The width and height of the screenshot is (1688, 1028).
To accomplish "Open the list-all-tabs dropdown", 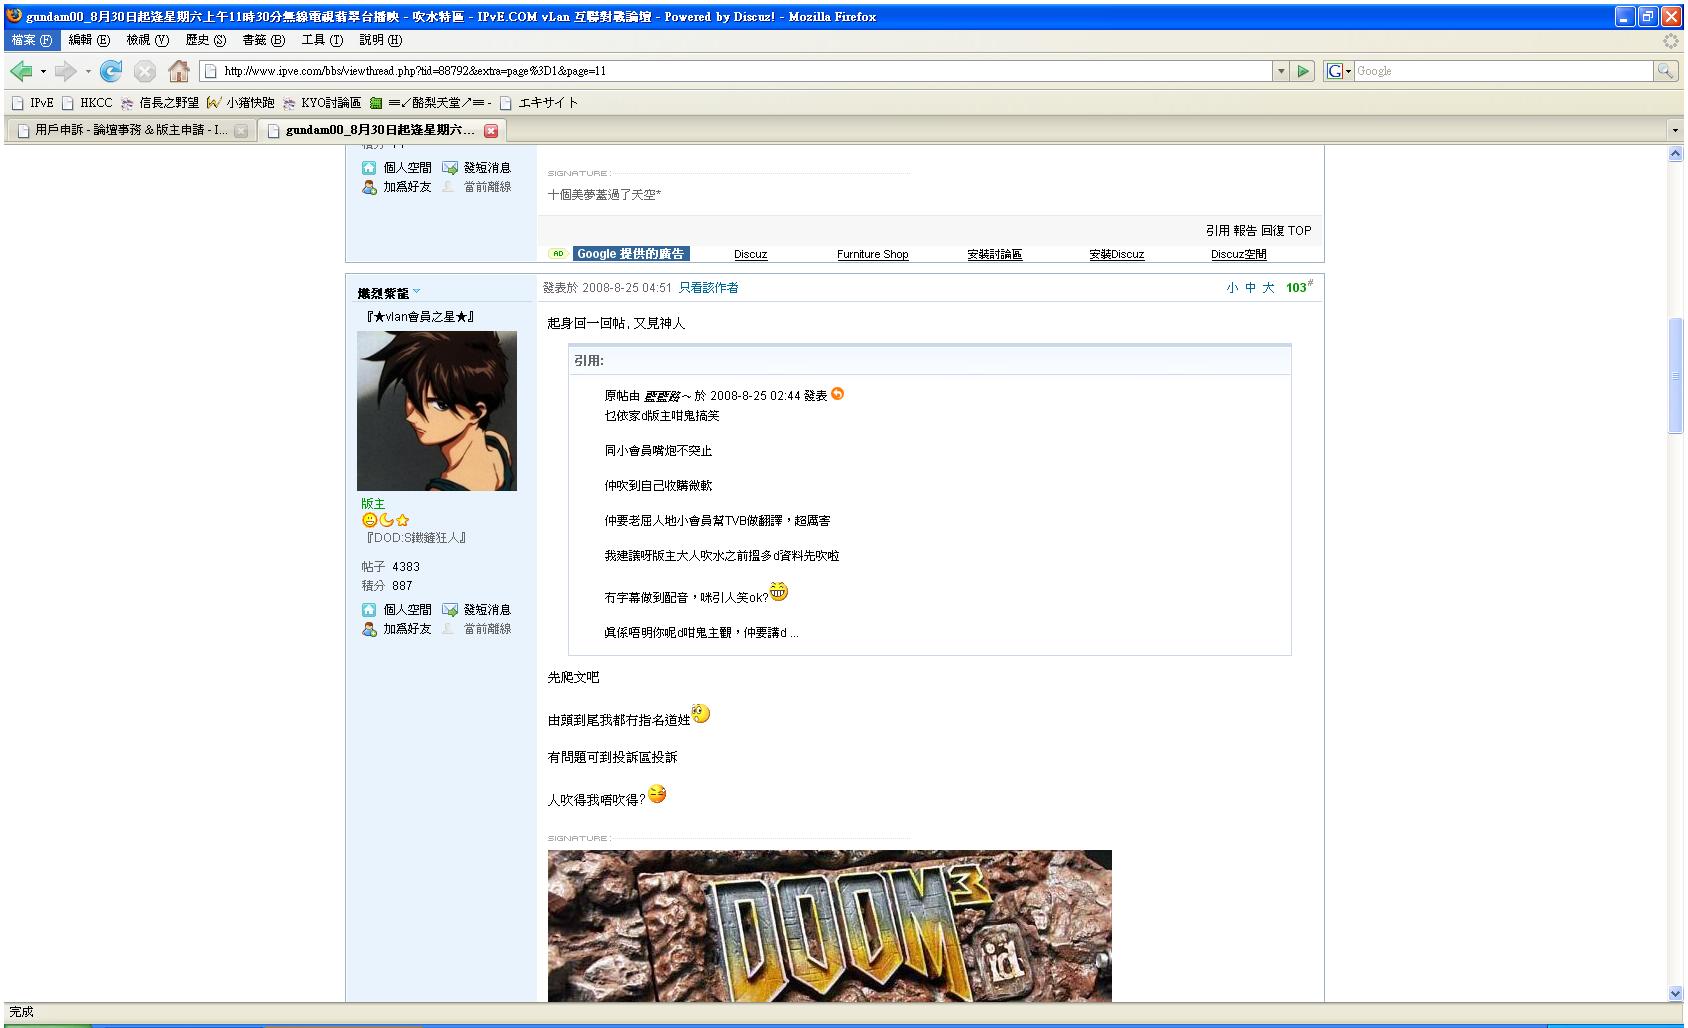I will click(1675, 130).
